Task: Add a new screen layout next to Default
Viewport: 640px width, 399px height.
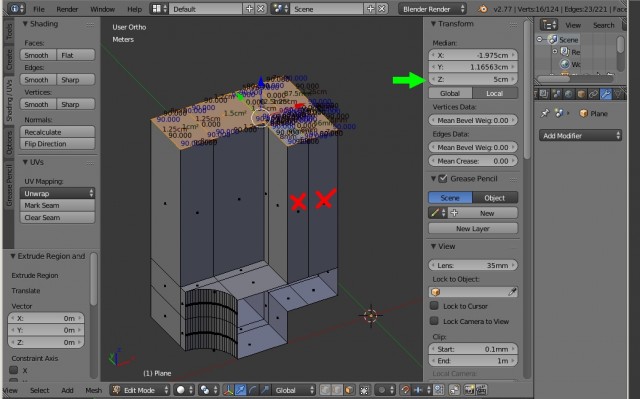Action: point(249,9)
